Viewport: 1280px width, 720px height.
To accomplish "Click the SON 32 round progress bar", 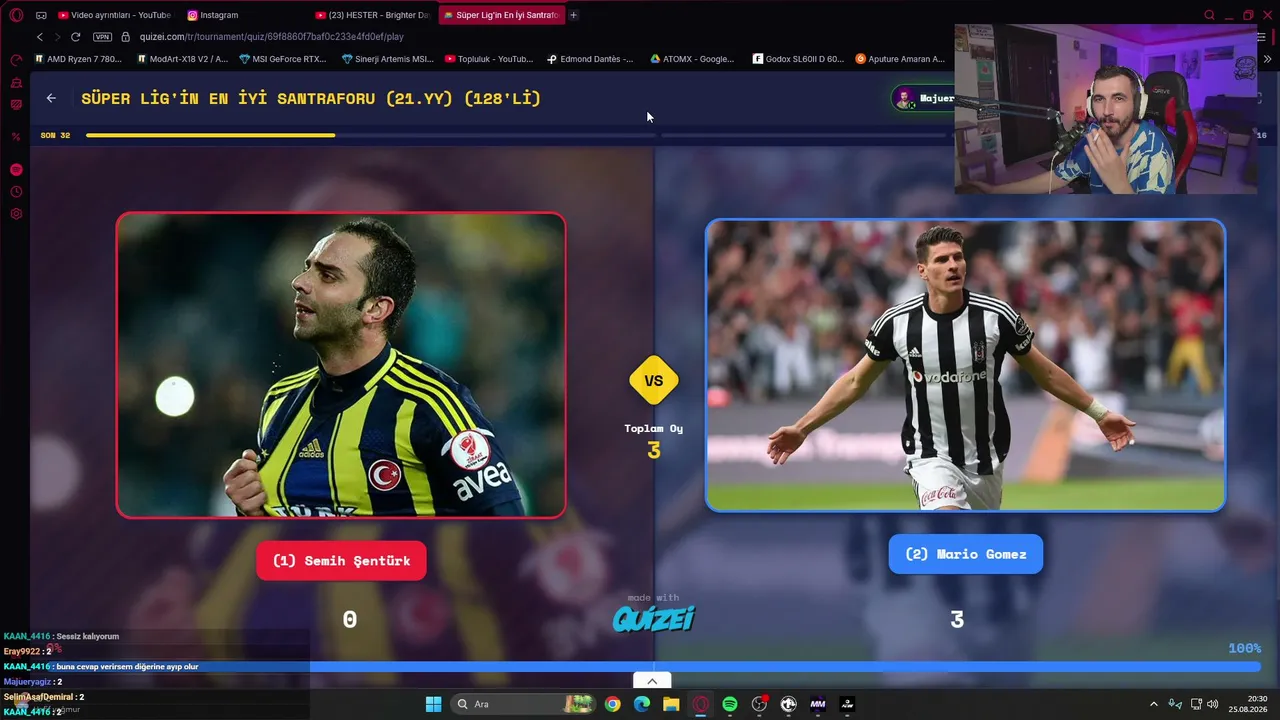I will tap(370, 135).
